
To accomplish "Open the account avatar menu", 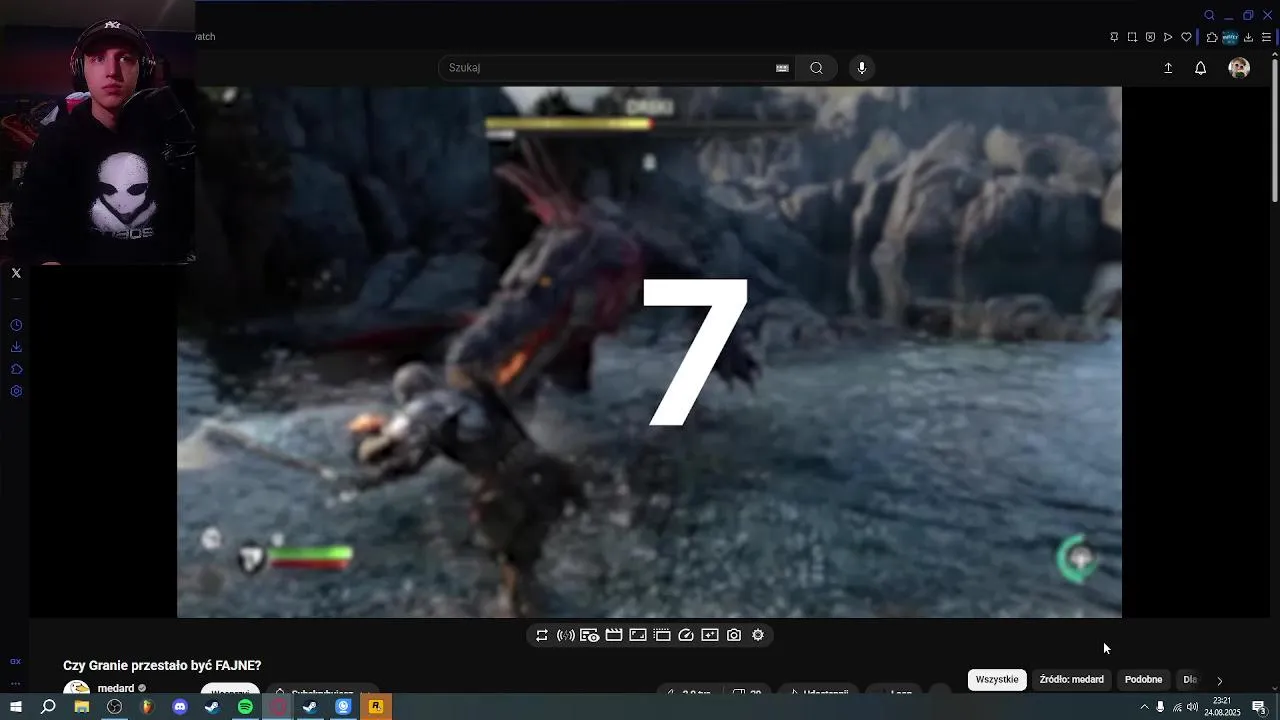I will pyautogui.click(x=1239, y=68).
